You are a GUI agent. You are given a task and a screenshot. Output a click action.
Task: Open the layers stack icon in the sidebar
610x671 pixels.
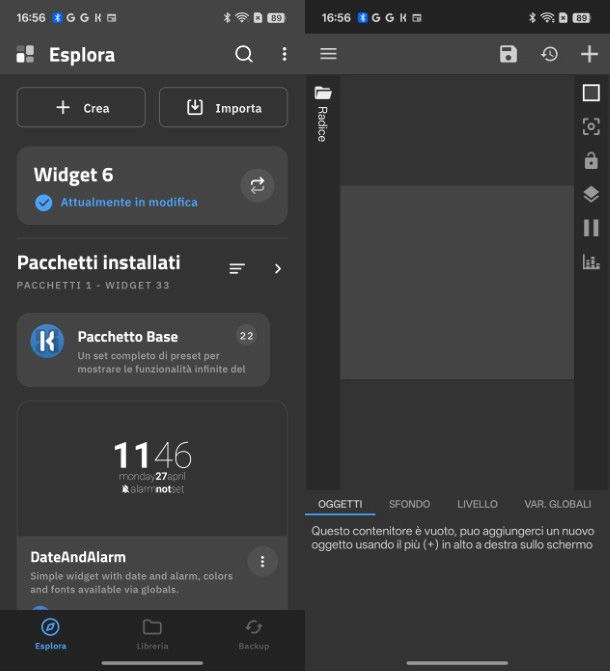[591, 194]
